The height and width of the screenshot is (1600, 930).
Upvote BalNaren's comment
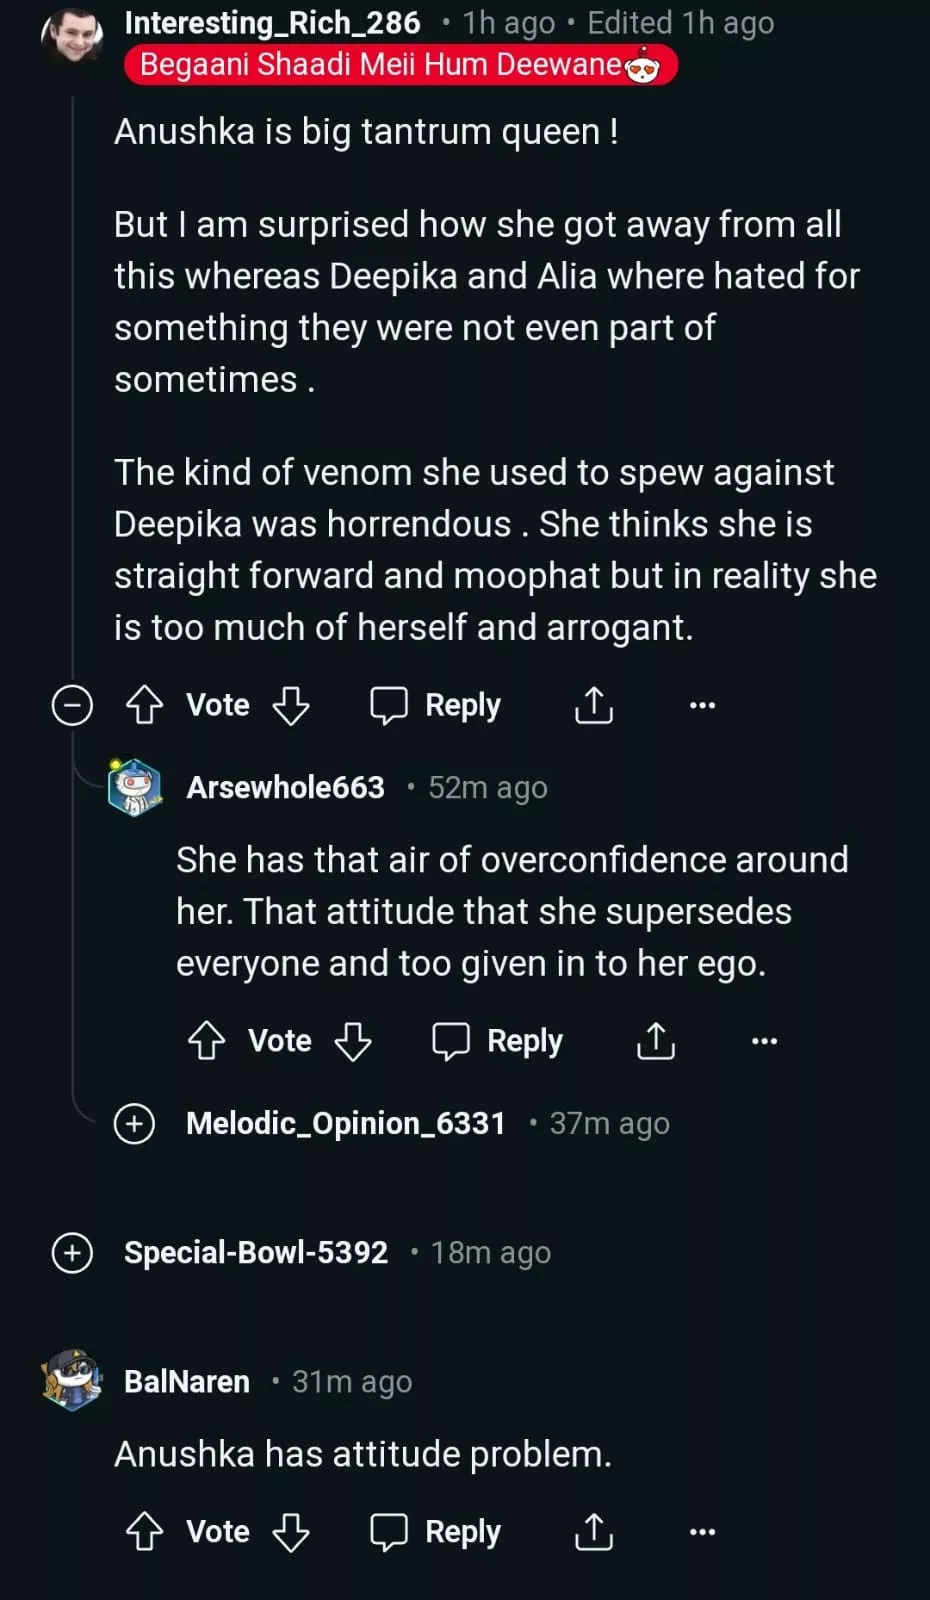[145, 1532]
